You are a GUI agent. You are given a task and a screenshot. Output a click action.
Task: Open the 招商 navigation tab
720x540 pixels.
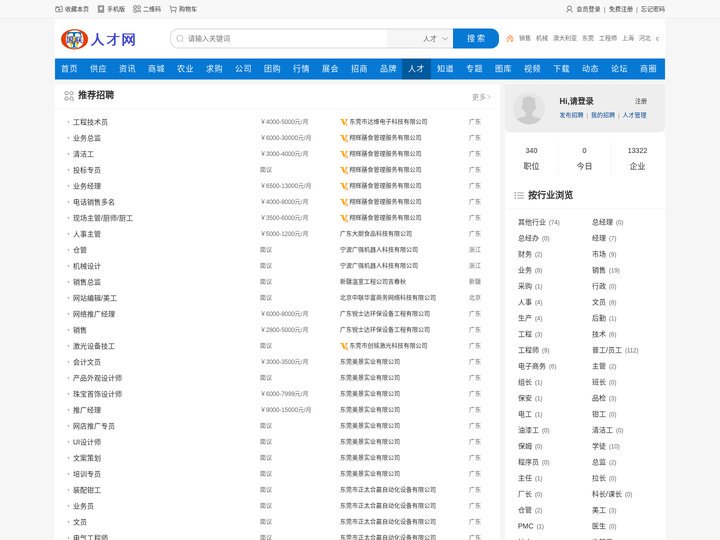pos(359,69)
